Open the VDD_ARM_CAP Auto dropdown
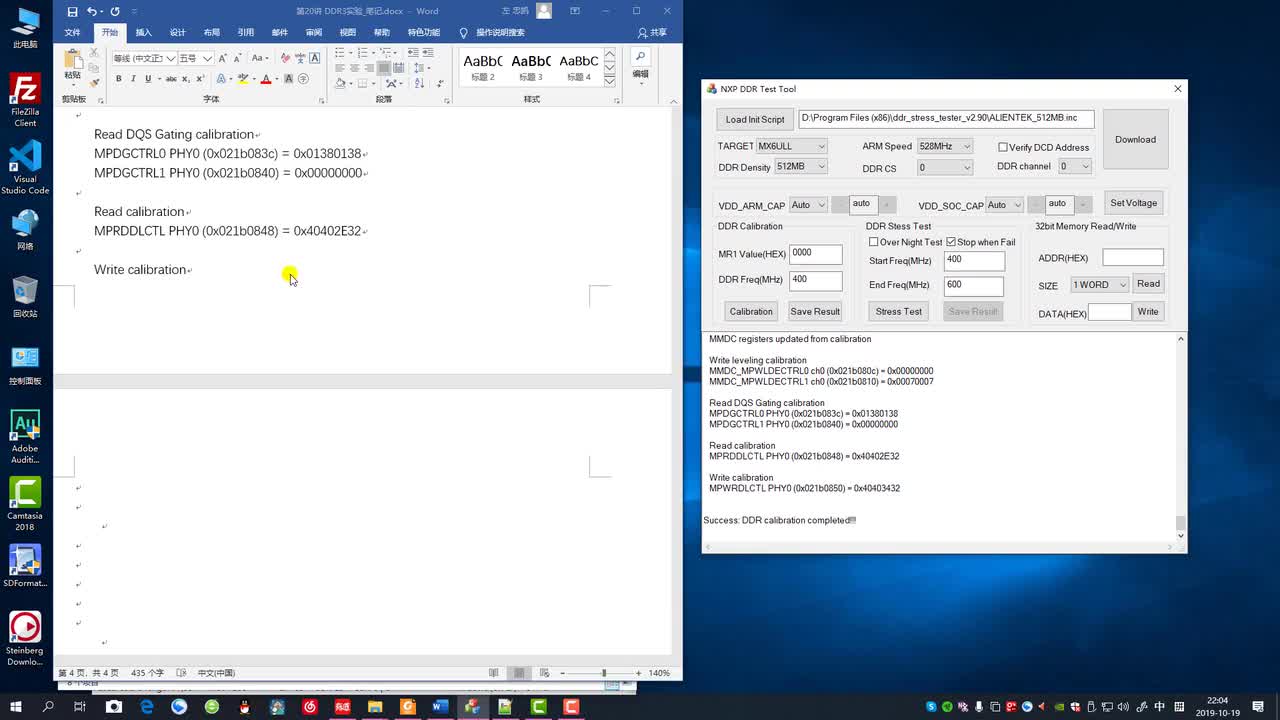 (x=808, y=205)
